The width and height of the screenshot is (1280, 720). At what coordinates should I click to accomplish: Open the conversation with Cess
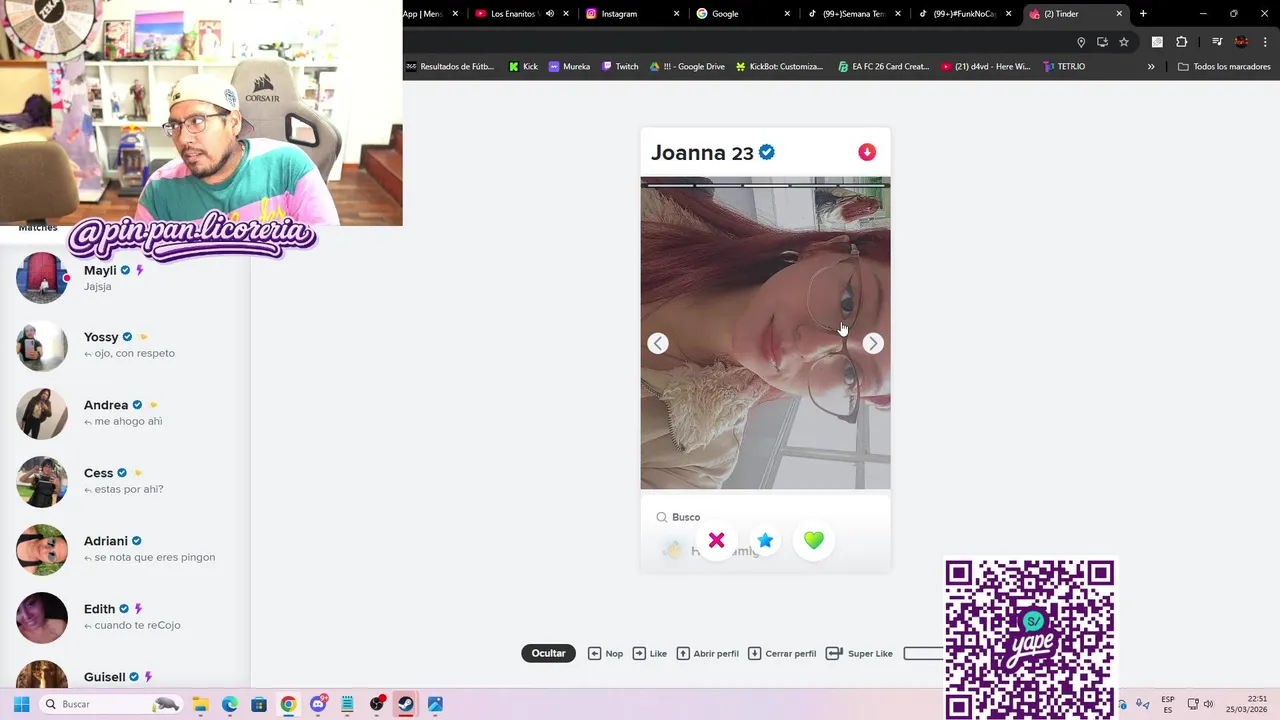[x=125, y=481]
